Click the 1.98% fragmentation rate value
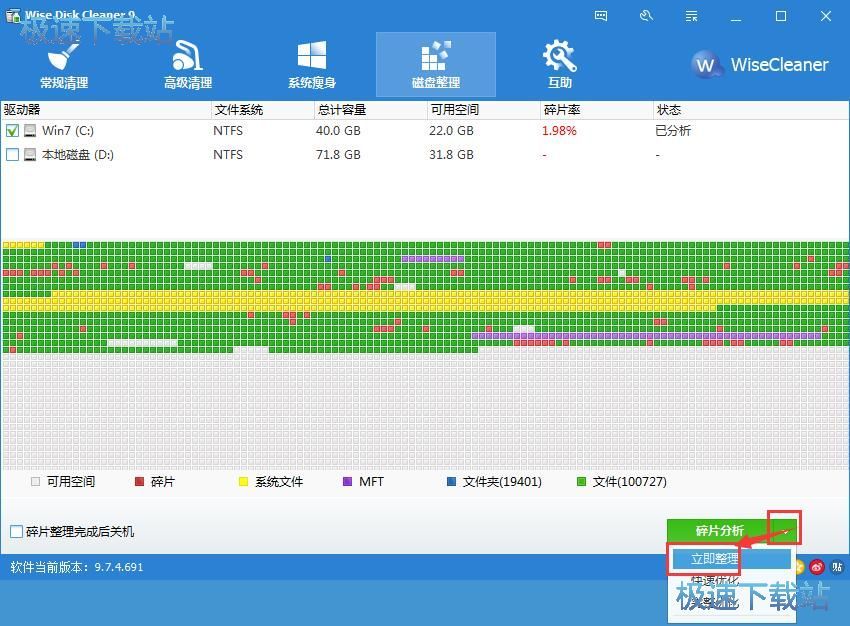Viewport: 850px width, 626px height. tap(559, 131)
